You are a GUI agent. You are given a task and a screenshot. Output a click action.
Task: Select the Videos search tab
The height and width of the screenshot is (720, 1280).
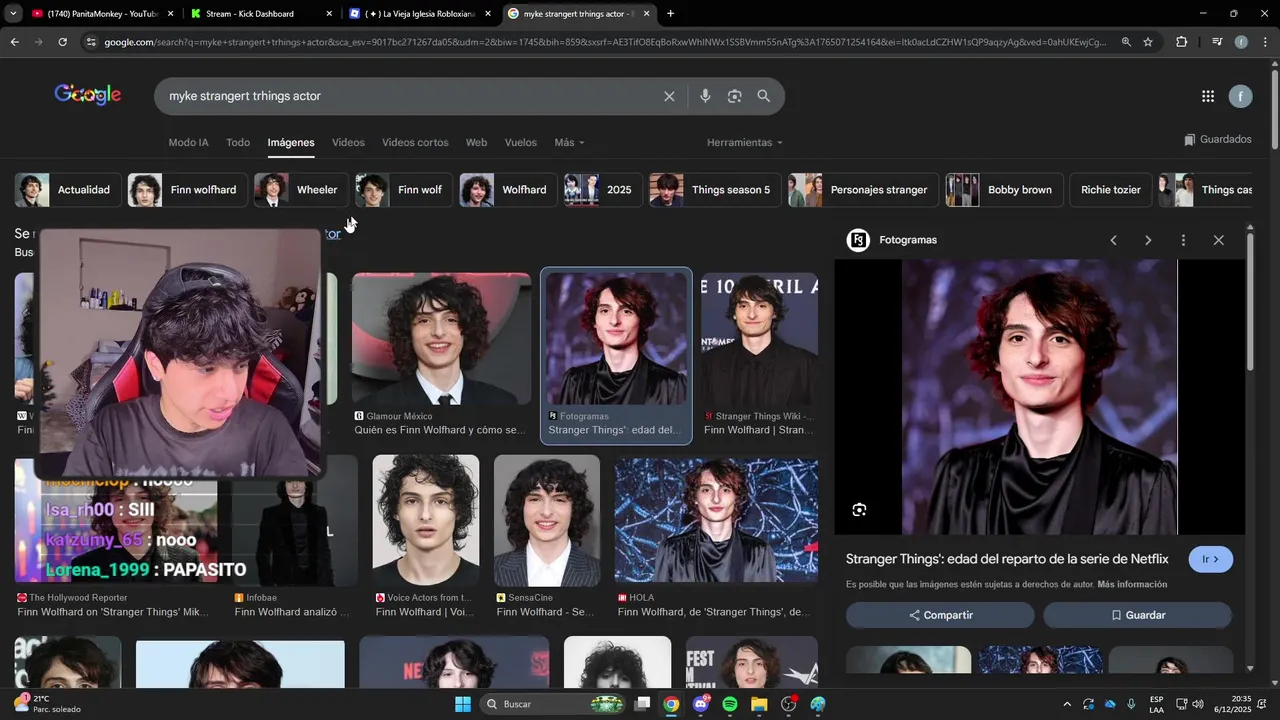pos(348,143)
